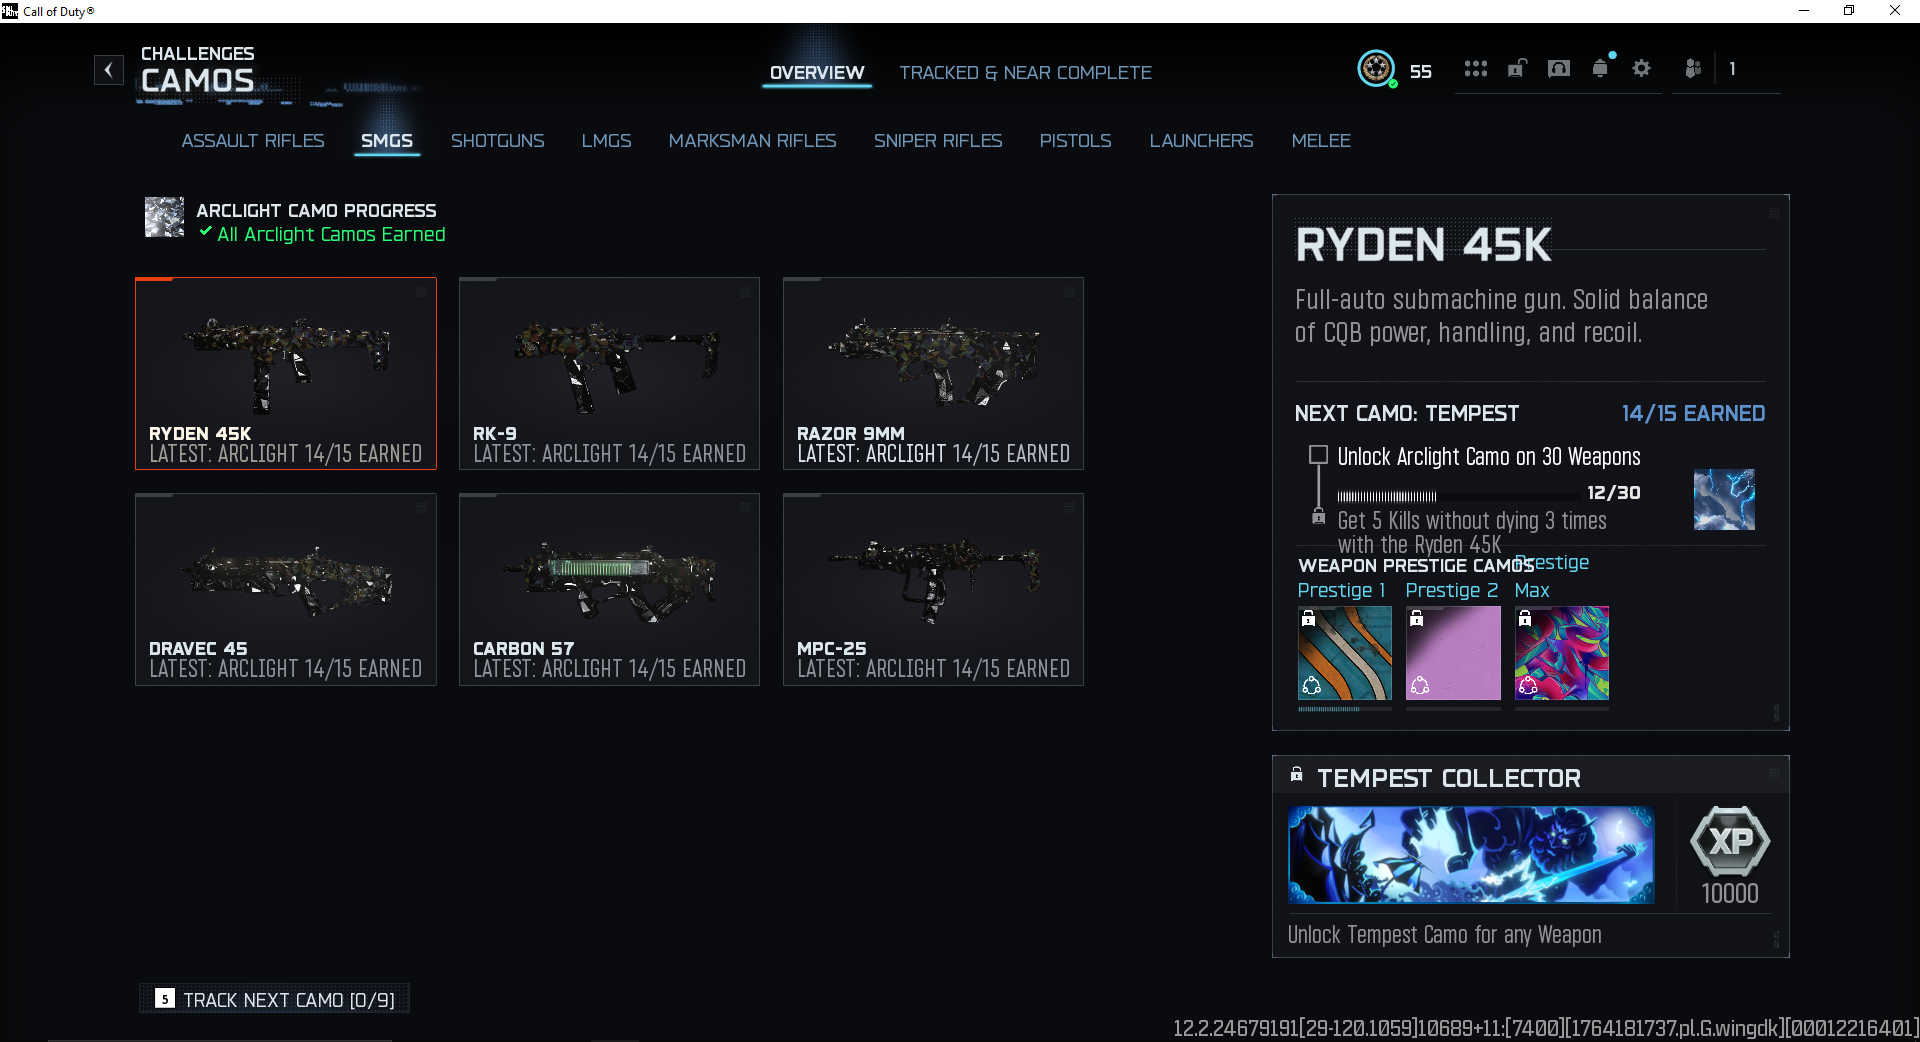
Task: Click the Tempest Collector title
Action: [1449, 778]
